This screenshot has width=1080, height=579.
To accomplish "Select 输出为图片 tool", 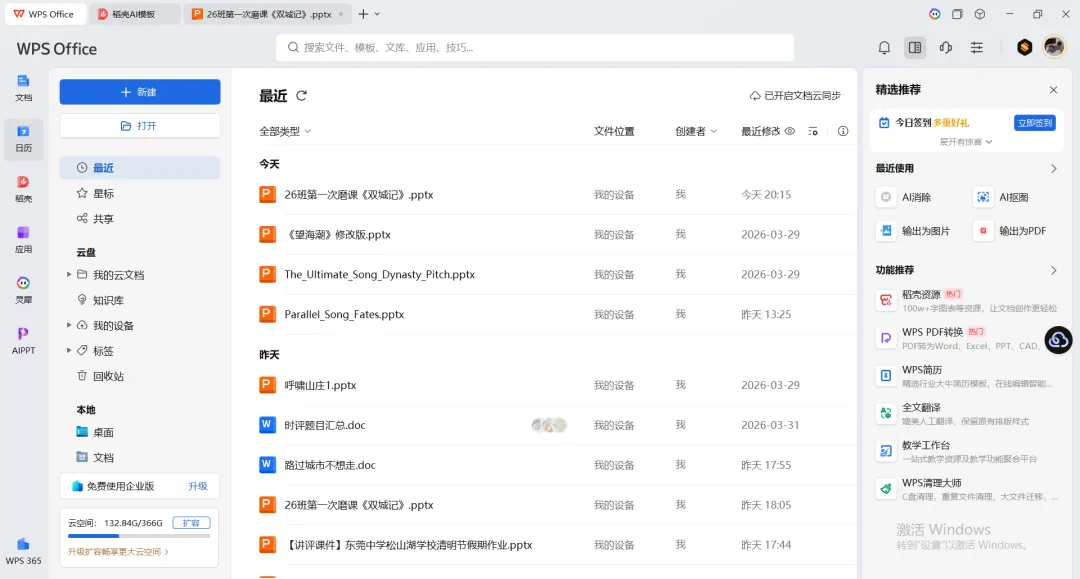I will pos(913,231).
